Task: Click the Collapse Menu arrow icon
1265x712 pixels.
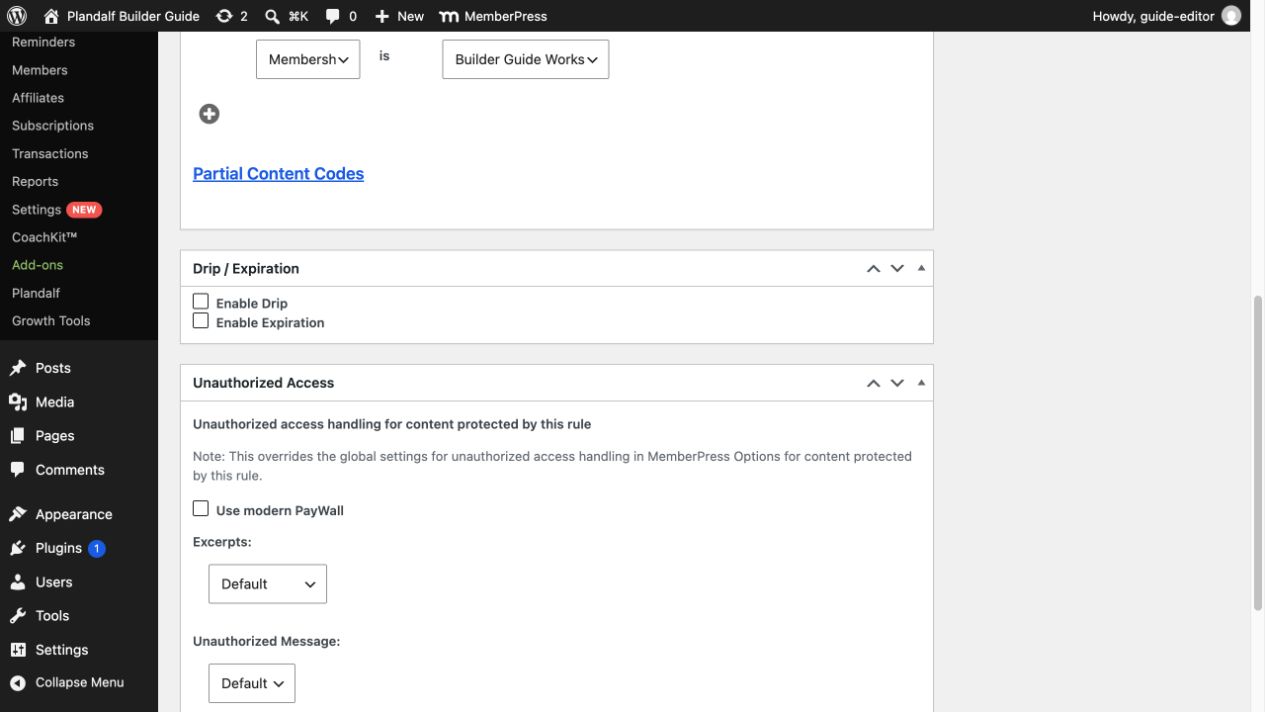Action: coord(18,683)
